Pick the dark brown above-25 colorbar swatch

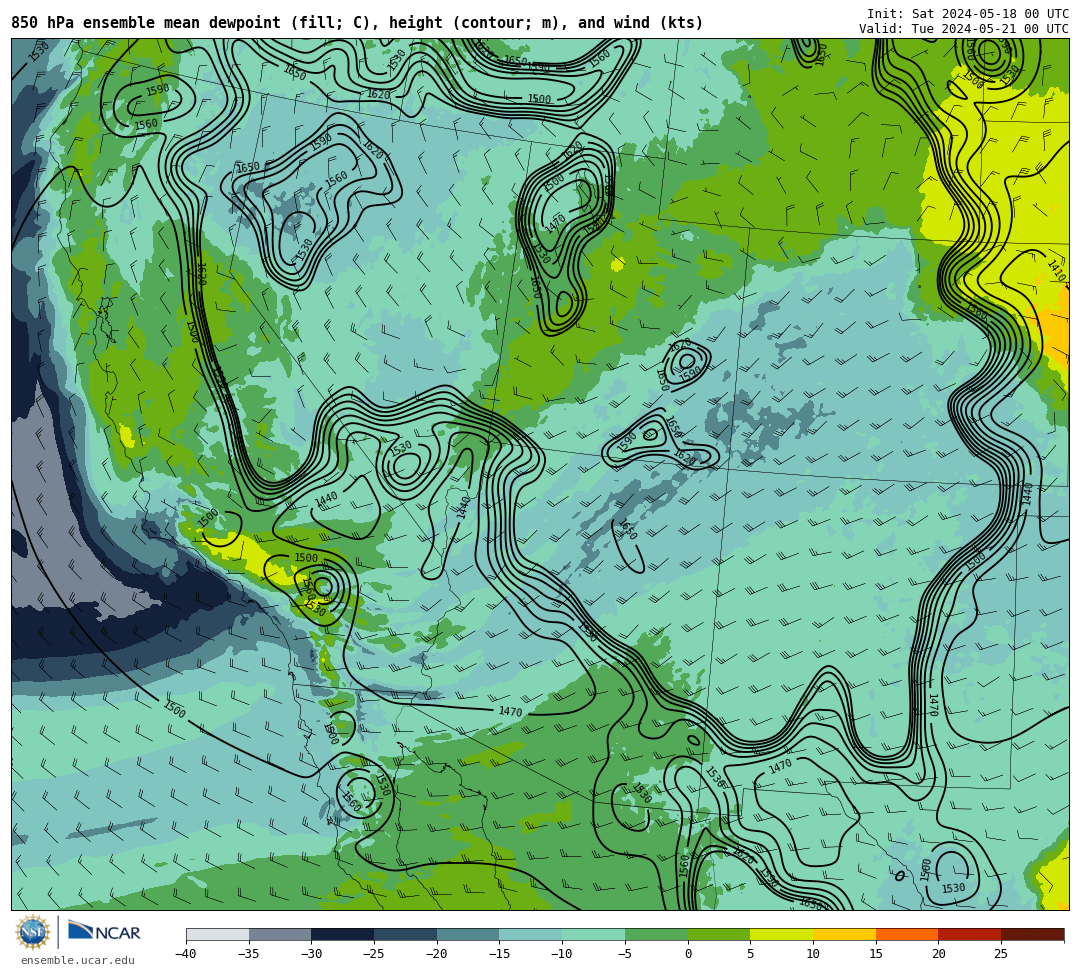tap(1032, 934)
